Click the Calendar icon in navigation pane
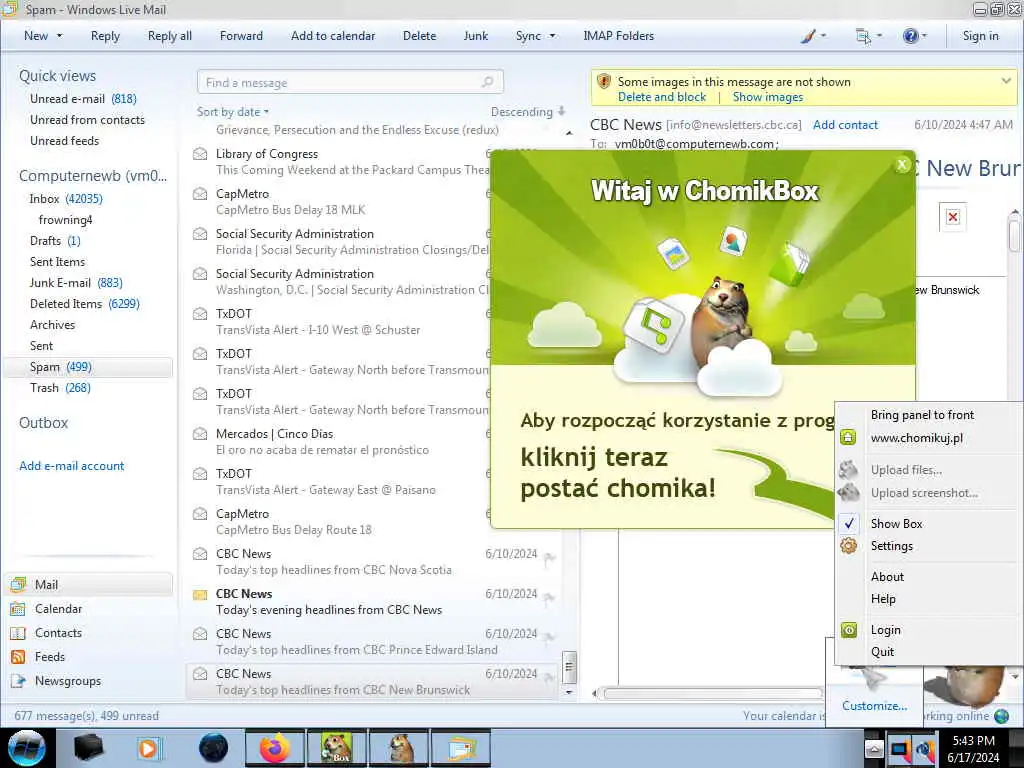The height and width of the screenshot is (768, 1024). click(18, 609)
